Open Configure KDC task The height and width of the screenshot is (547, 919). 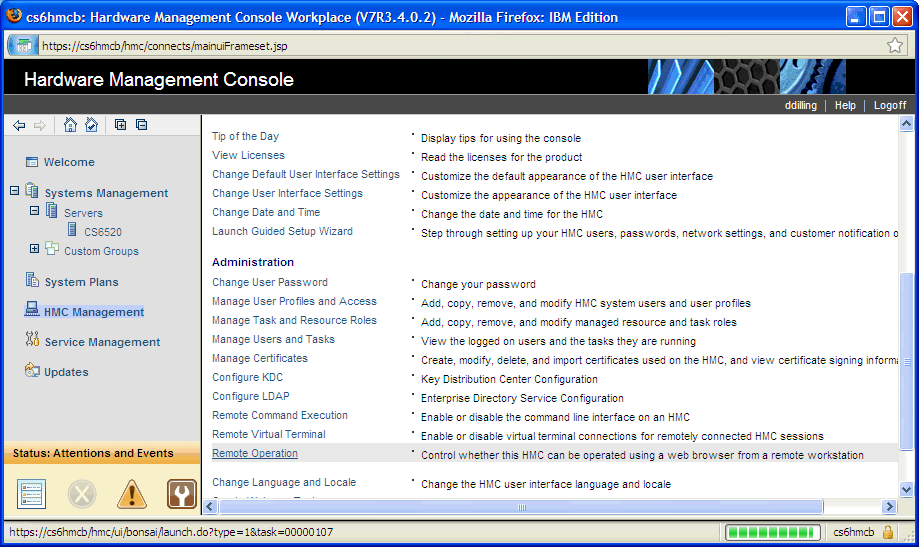coord(247,378)
